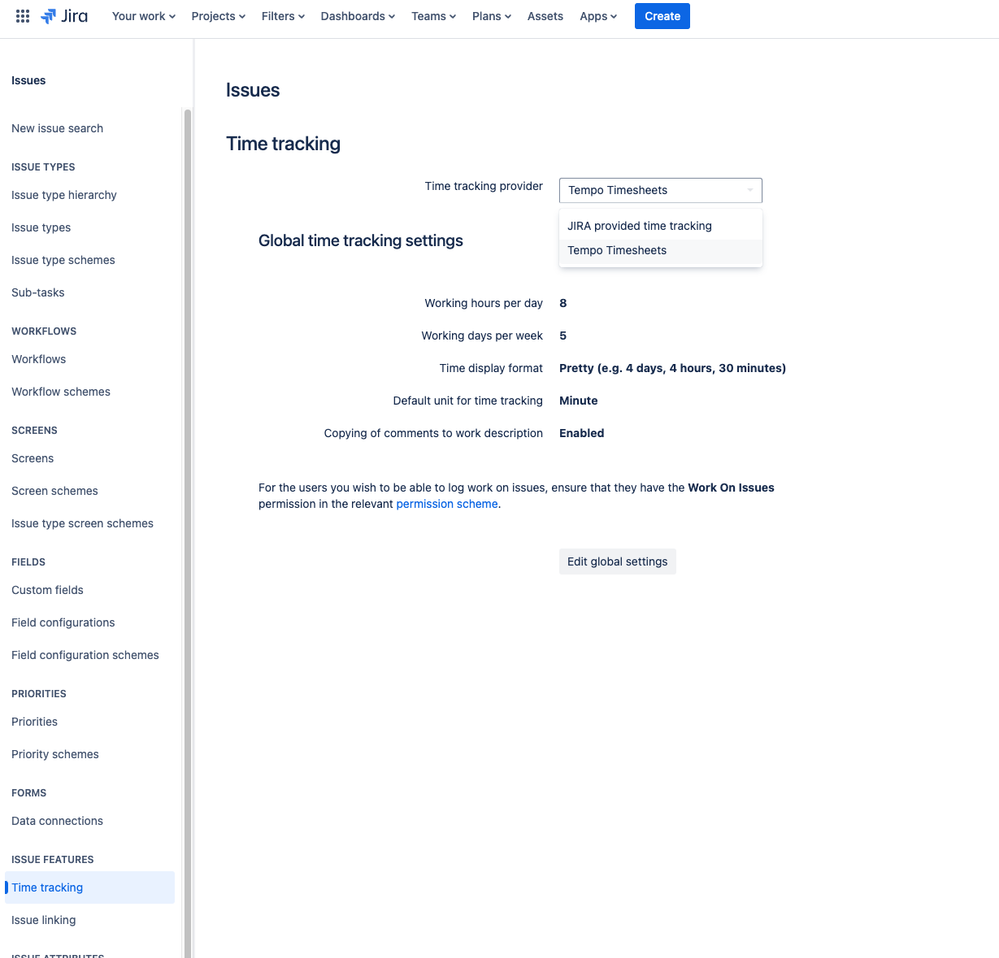This screenshot has width=999, height=958.
Task: Go to Workflows page
Action: [38, 359]
